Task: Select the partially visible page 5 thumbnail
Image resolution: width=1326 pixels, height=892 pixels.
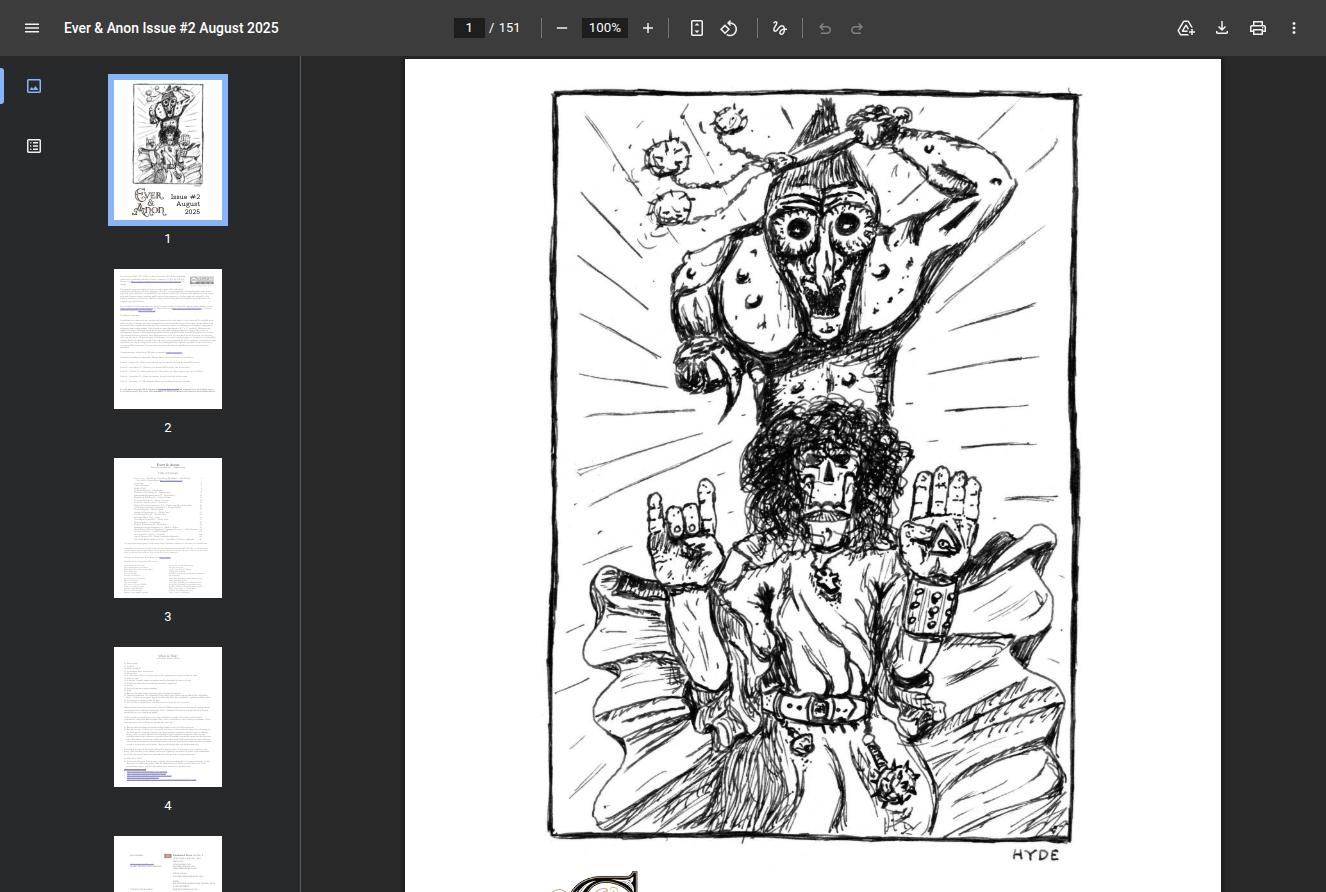Action: click(x=168, y=864)
